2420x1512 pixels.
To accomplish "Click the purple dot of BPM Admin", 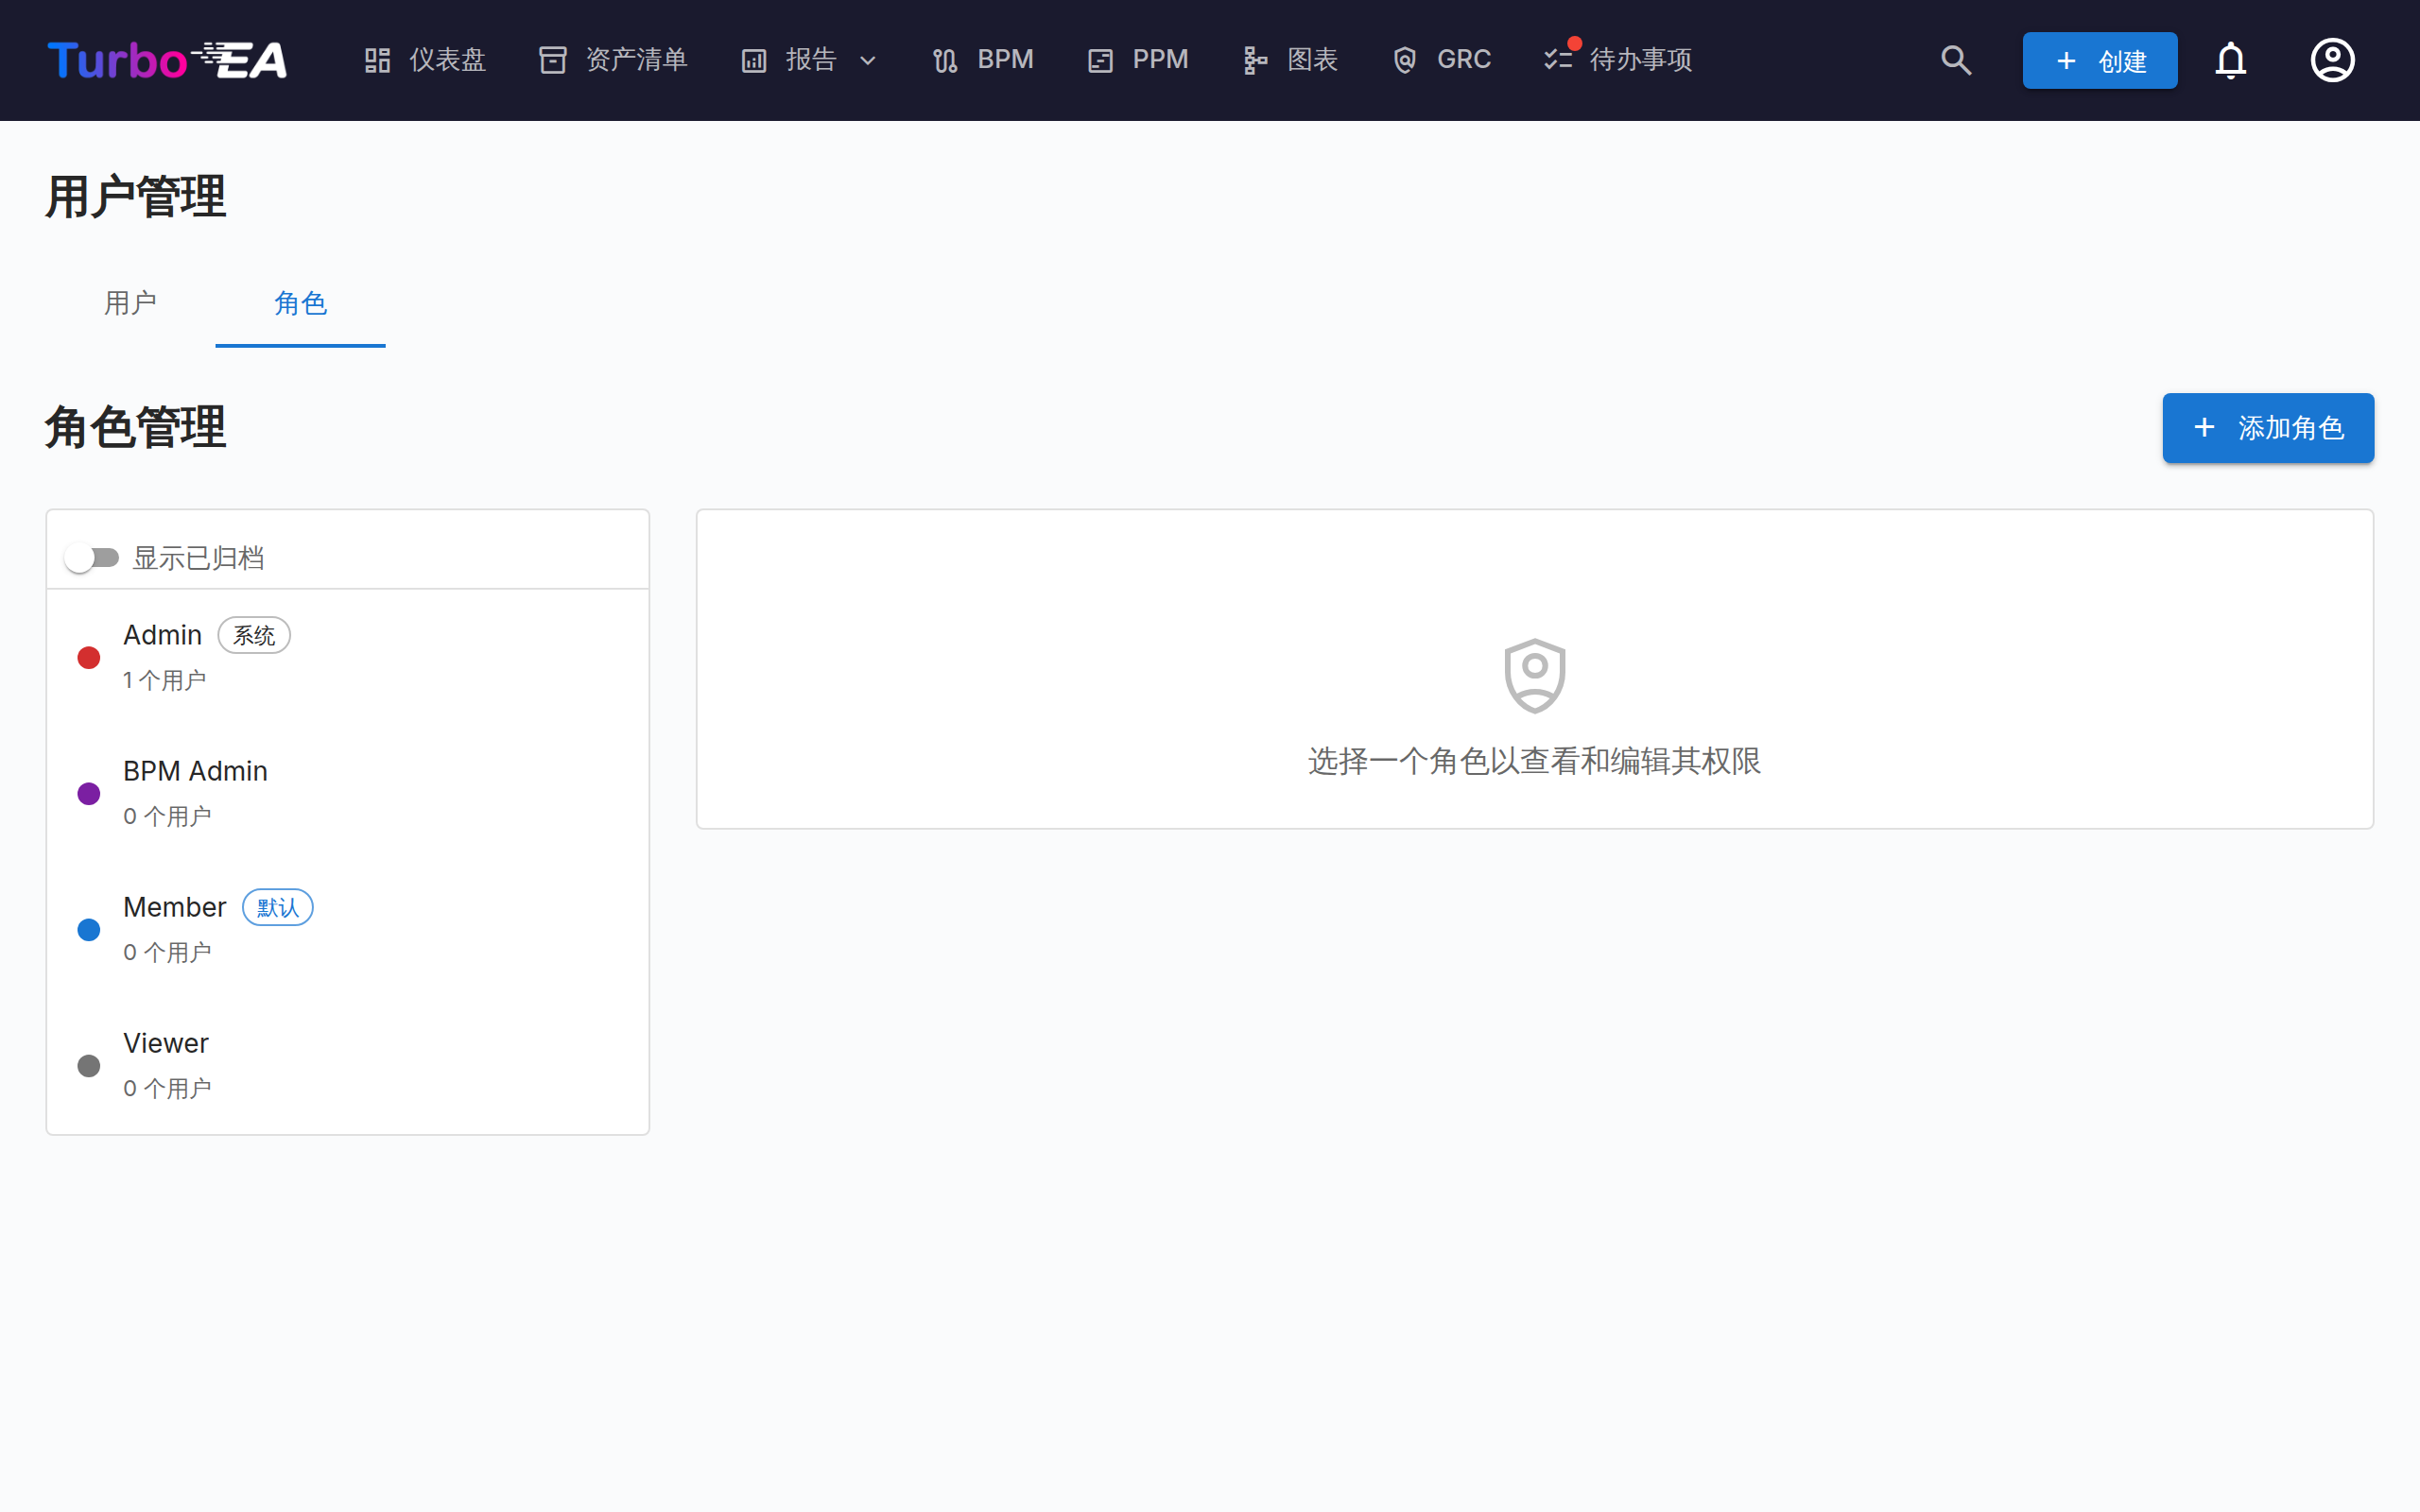I will 89,794.
